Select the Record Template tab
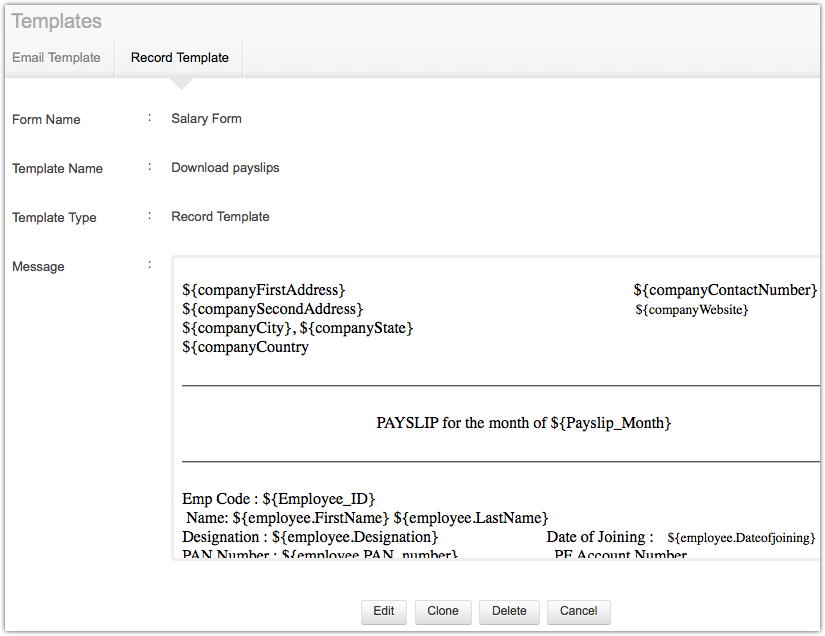 click(x=179, y=58)
